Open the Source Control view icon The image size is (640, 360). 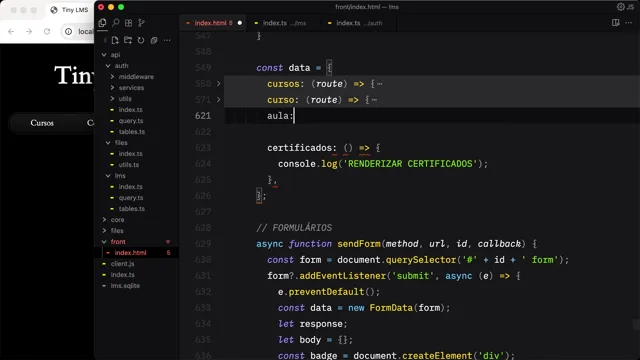[141, 23]
